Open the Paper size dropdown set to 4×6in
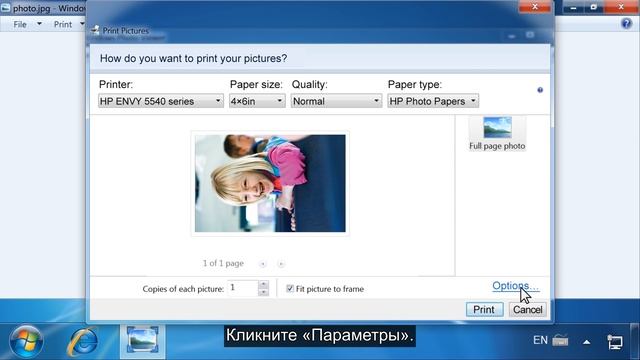The width and height of the screenshot is (640, 360). (x=257, y=101)
